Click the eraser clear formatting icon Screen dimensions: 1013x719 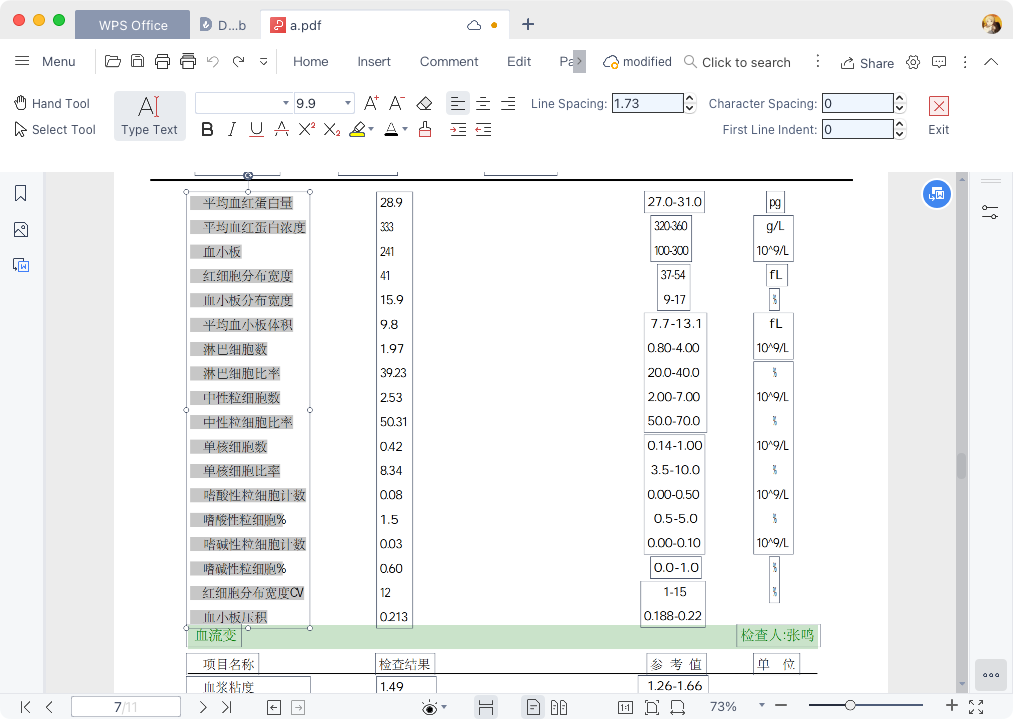[x=424, y=104]
